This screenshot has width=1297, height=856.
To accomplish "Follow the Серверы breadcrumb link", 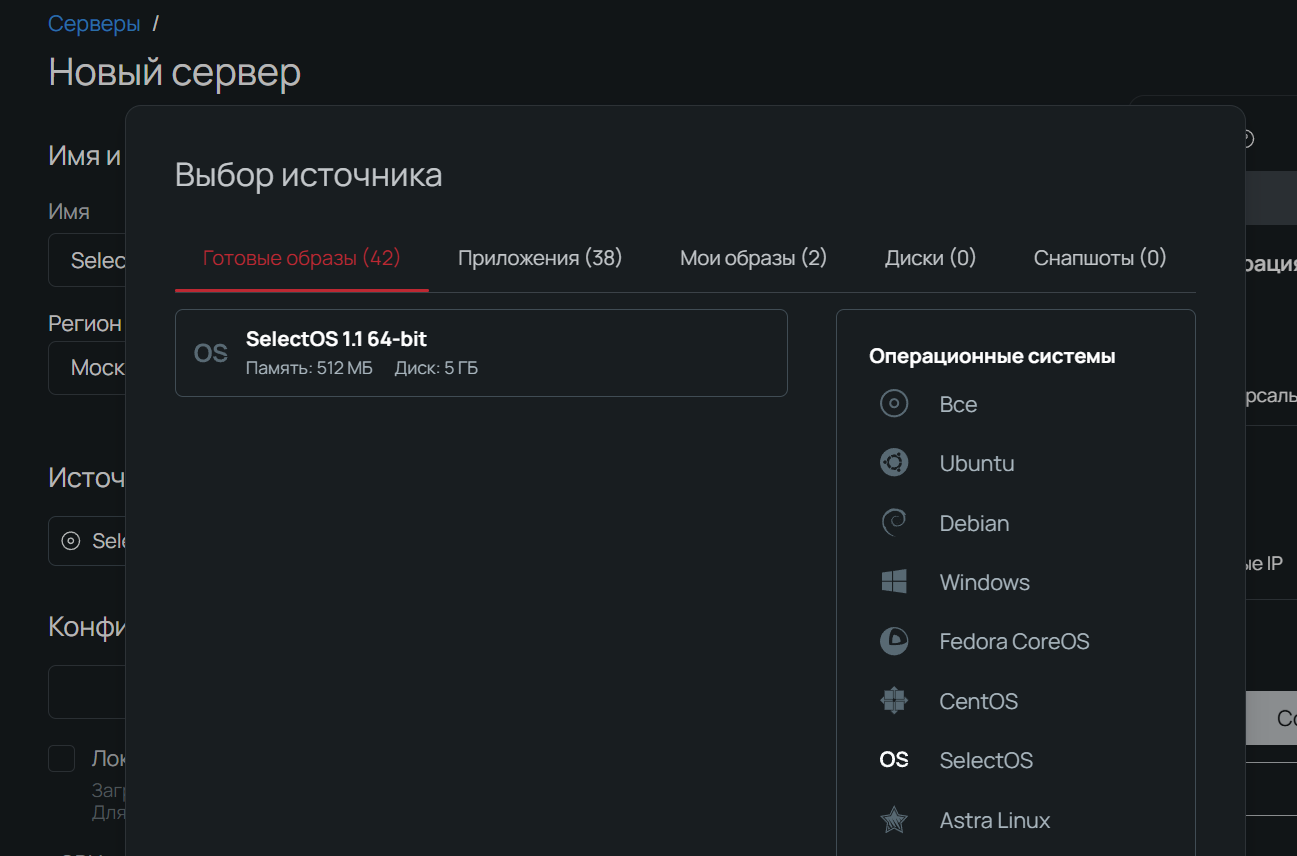I will pyautogui.click(x=94, y=24).
